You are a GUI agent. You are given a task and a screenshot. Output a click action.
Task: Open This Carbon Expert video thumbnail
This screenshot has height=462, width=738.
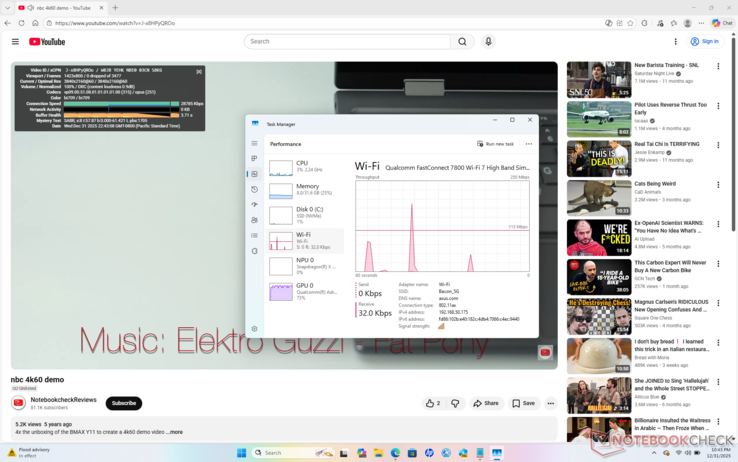click(599, 277)
